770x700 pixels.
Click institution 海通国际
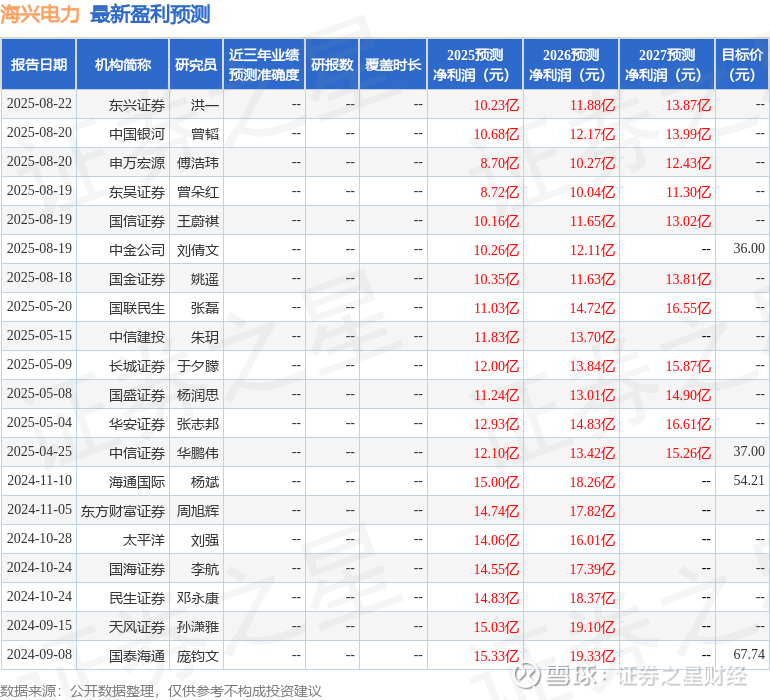click(x=137, y=481)
